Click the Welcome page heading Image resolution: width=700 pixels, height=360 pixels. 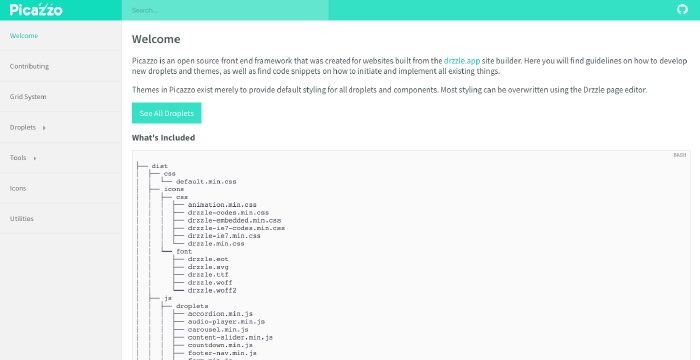156,39
